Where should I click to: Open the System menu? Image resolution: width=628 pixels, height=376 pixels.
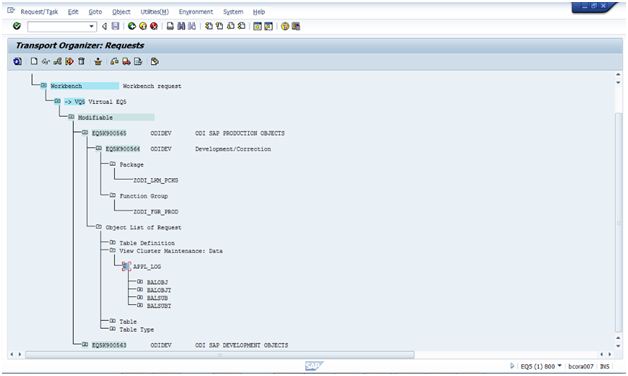tap(233, 12)
